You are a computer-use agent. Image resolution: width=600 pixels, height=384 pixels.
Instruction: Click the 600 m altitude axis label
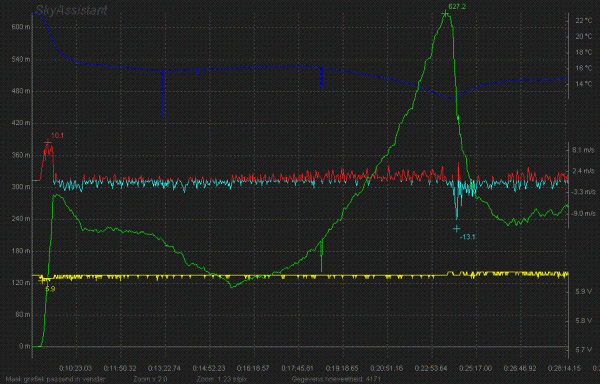click(22, 28)
